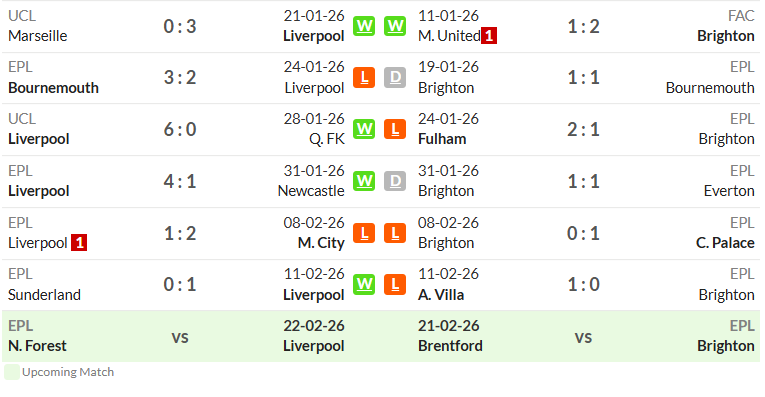This screenshot has width=765, height=397.
Task: Click the W badge beside 11-01-26 M. United match
Action: 395,26
